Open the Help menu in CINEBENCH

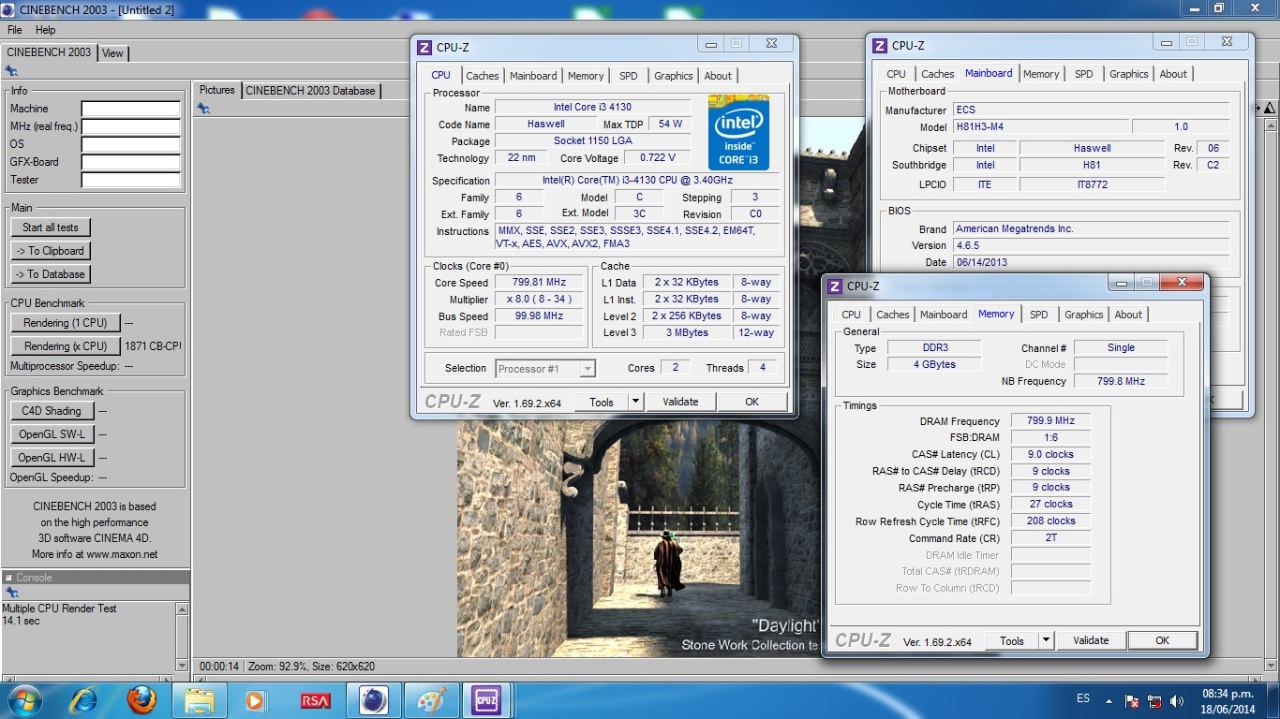[45, 30]
